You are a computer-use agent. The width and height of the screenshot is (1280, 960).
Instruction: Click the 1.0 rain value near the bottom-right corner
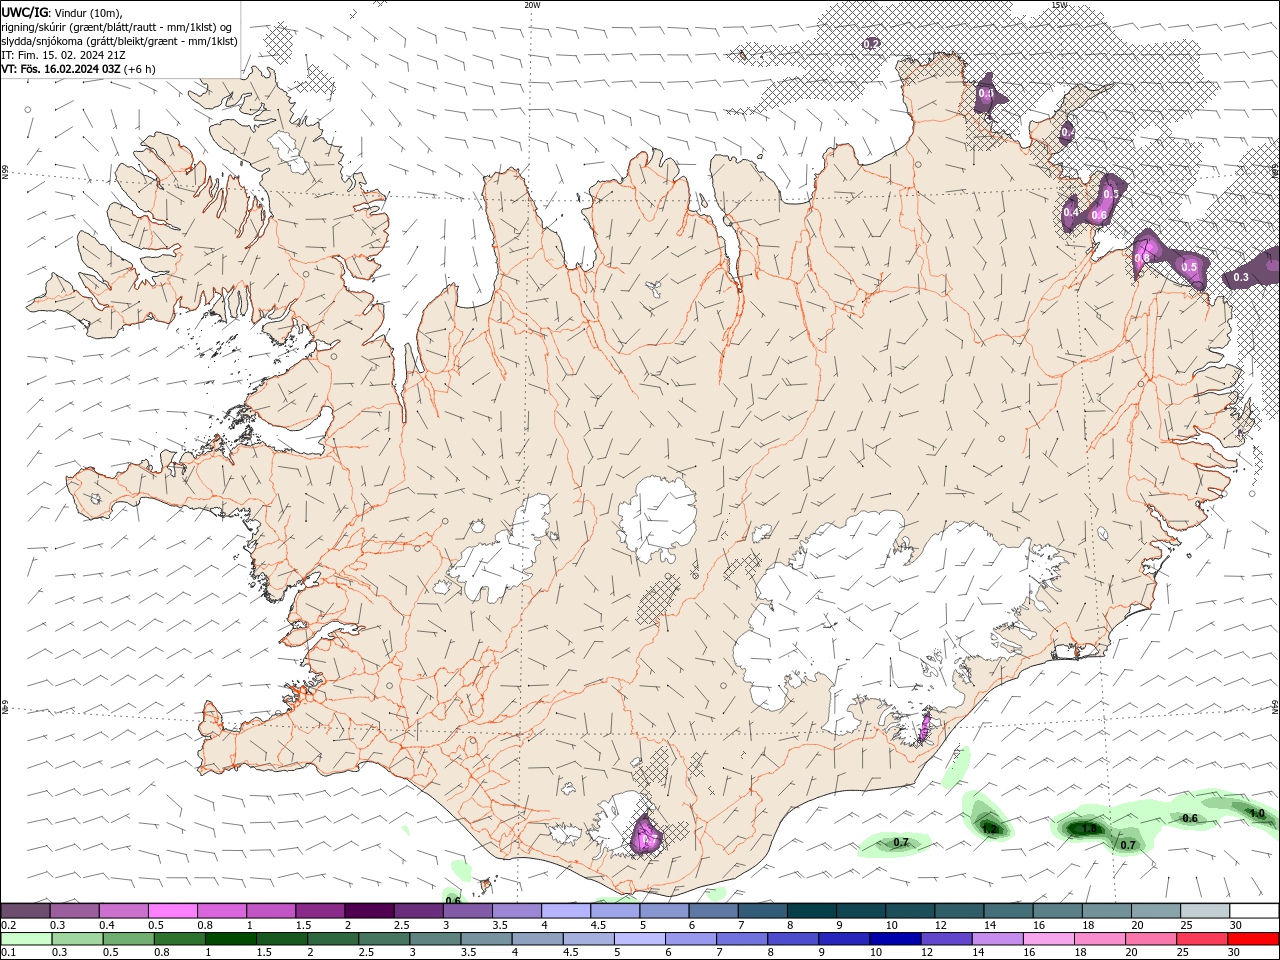pyautogui.click(x=1257, y=814)
